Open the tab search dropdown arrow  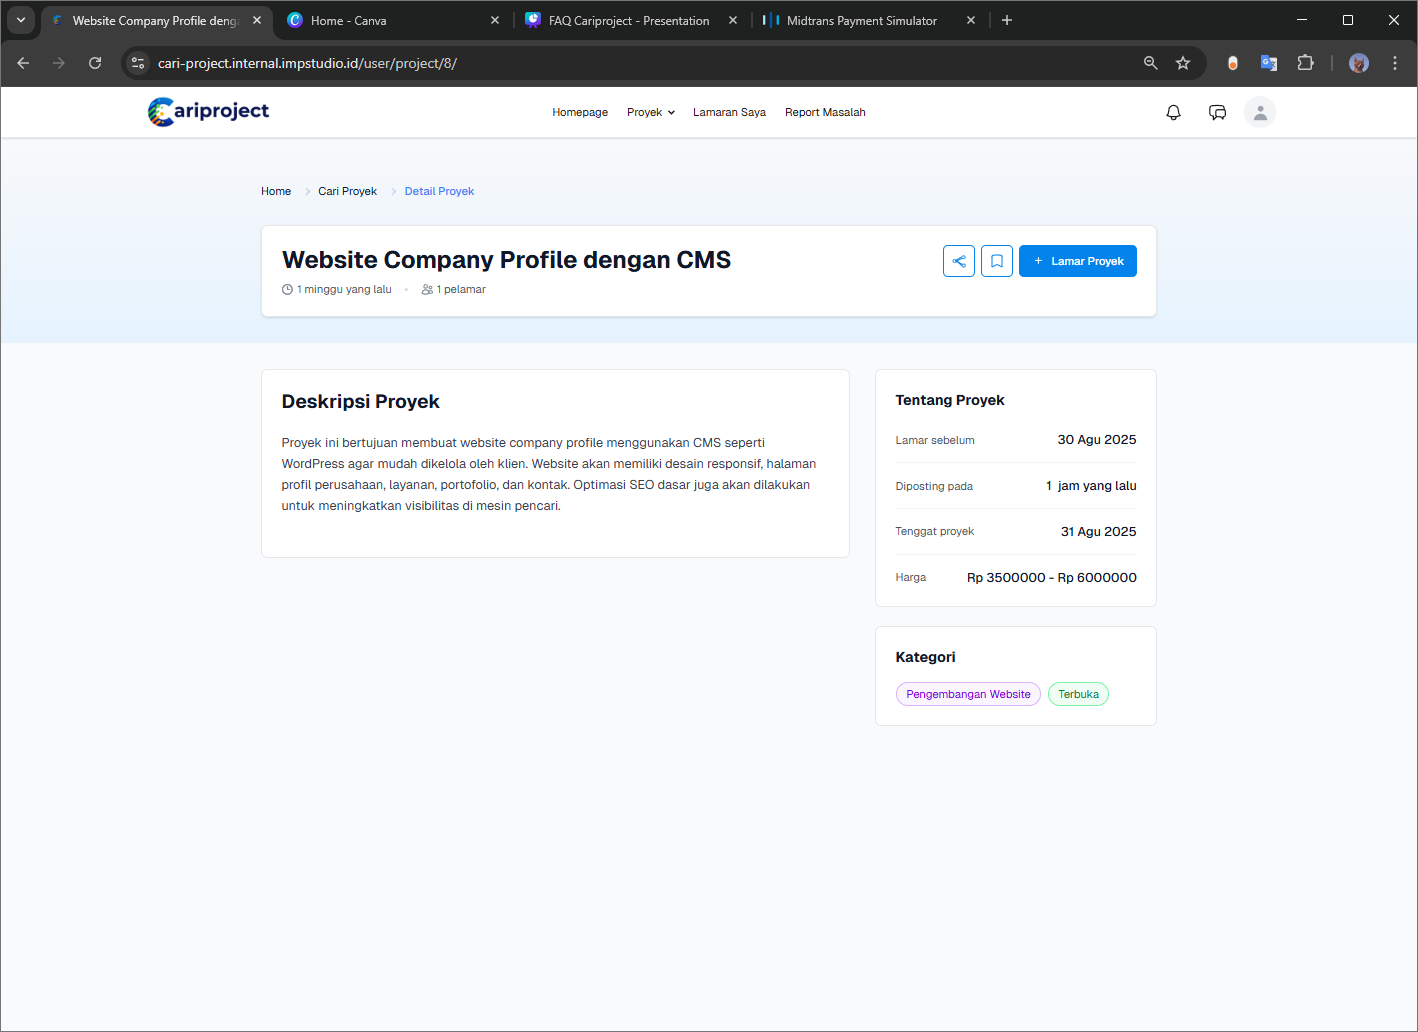pos(21,20)
